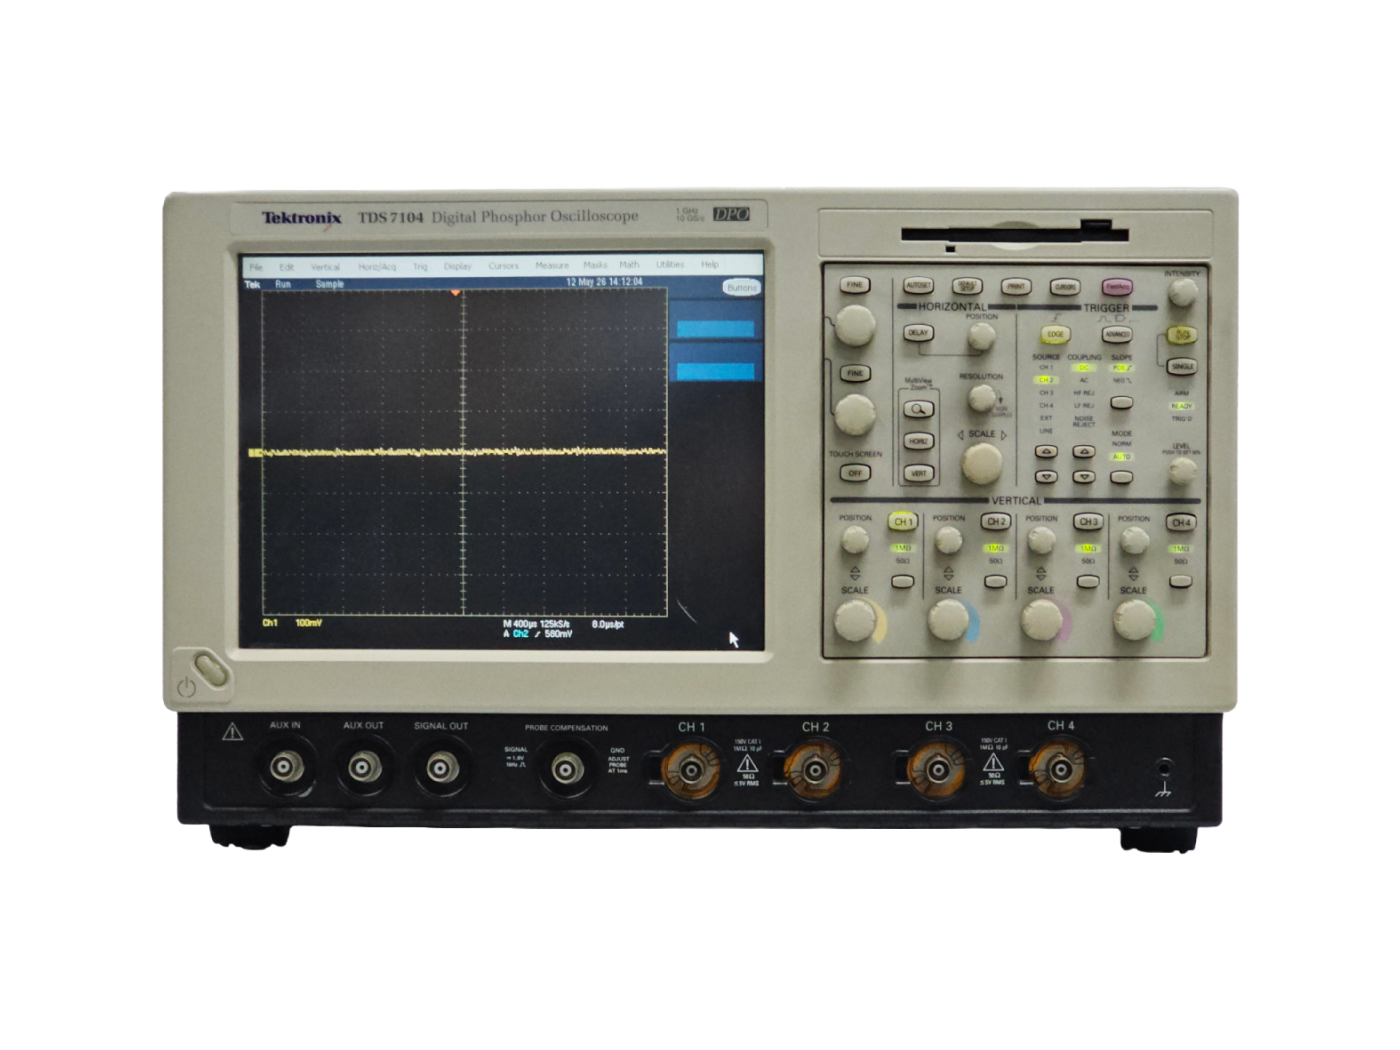Touch the SIGNAL OUT BNC connector

[440, 768]
